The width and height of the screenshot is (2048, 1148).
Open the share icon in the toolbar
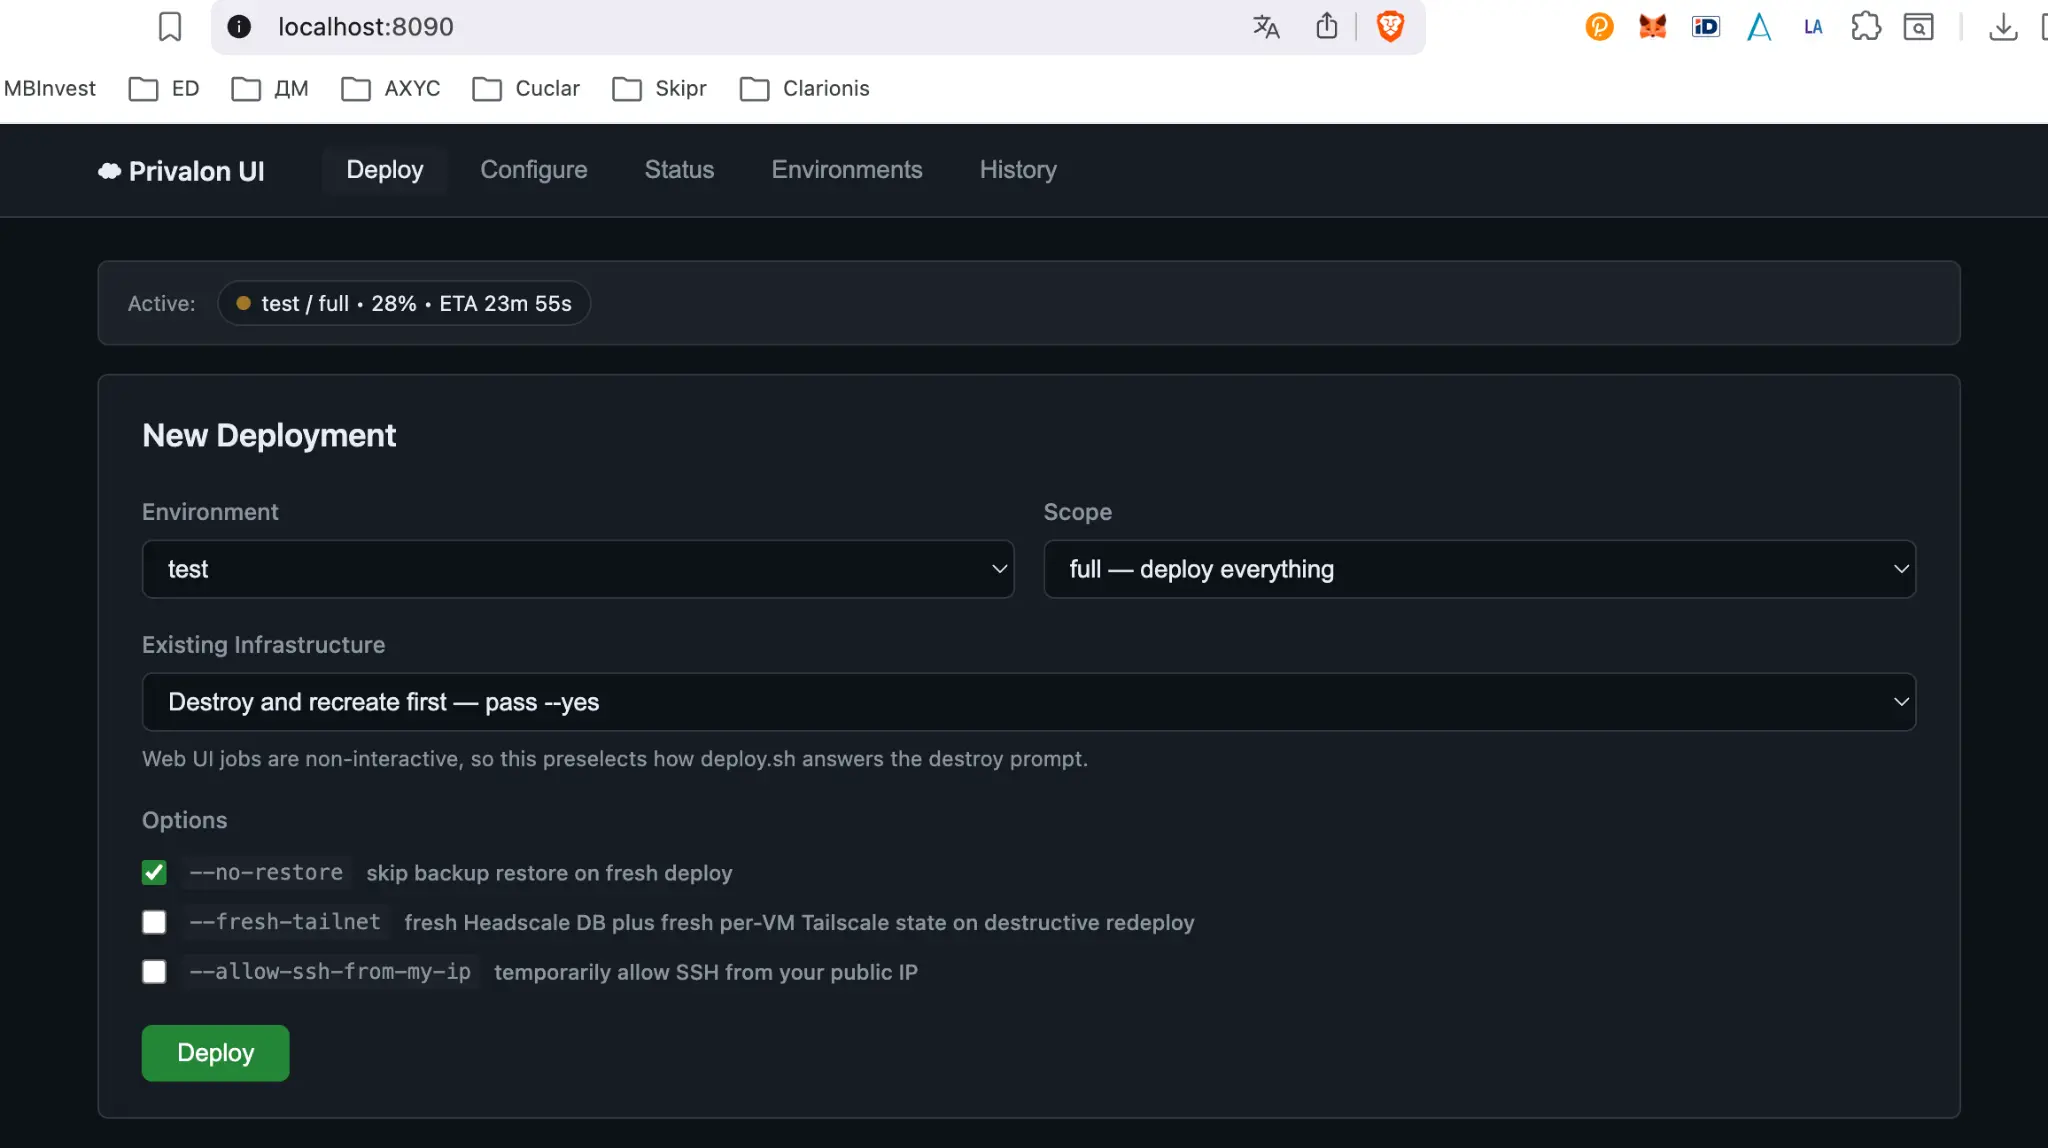coord(1327,27)
